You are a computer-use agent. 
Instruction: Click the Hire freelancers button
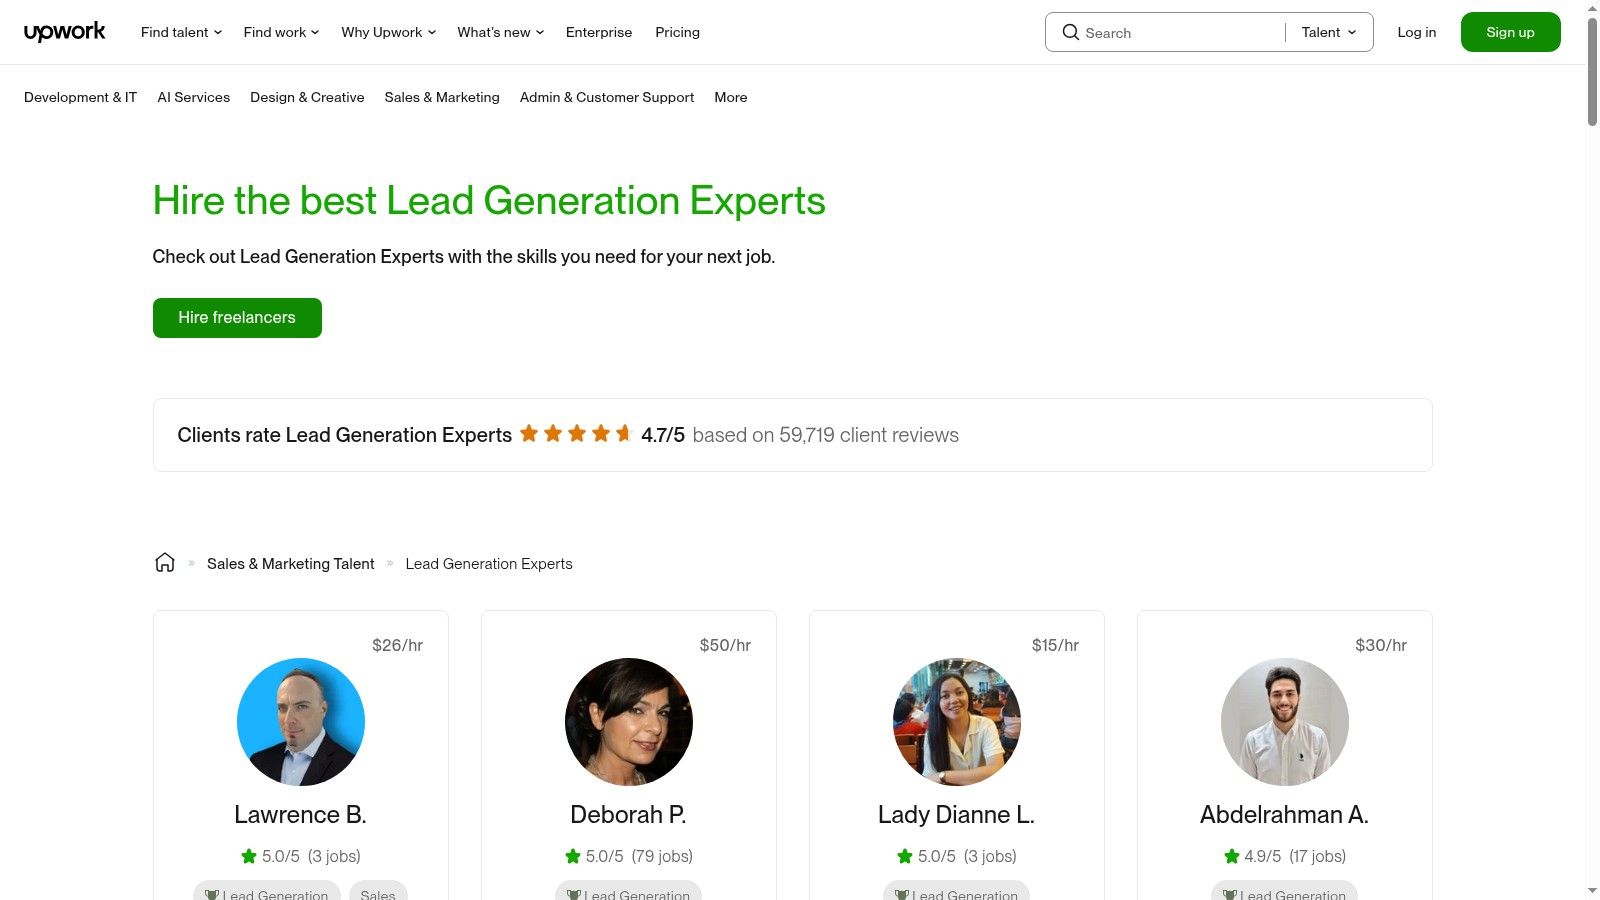pos(237,318)
